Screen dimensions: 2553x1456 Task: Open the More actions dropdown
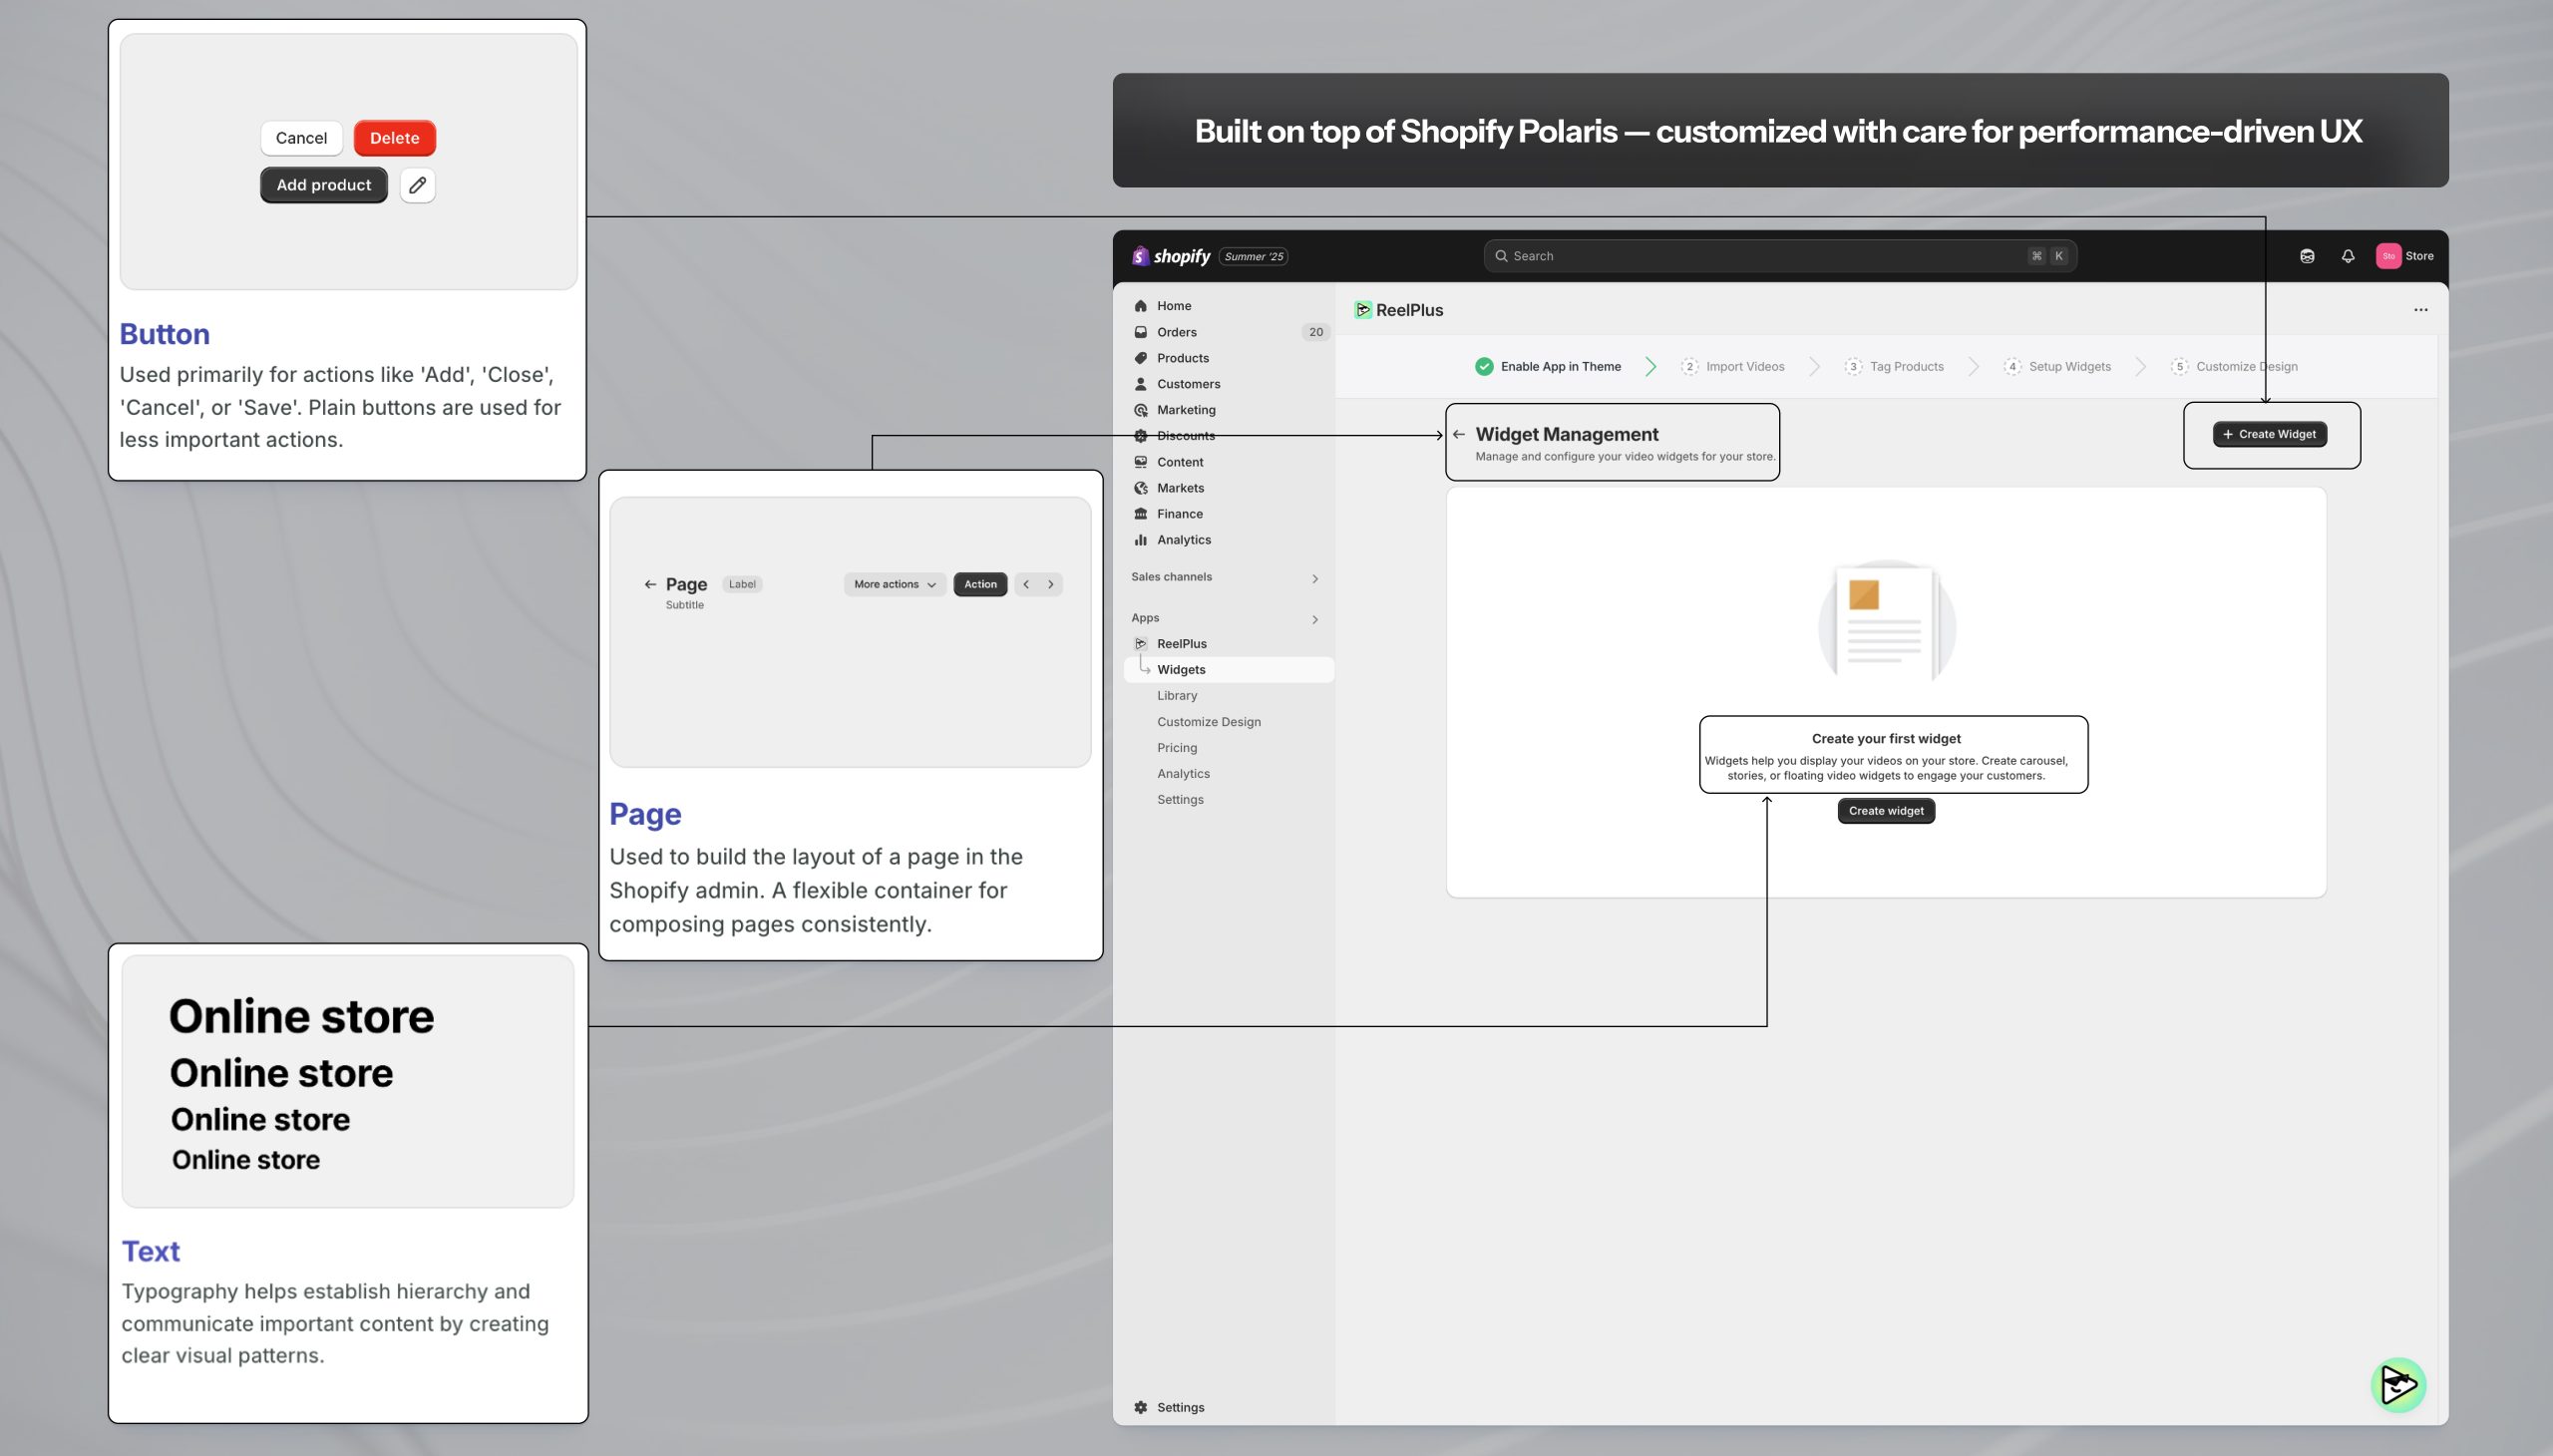coord(894,584)
